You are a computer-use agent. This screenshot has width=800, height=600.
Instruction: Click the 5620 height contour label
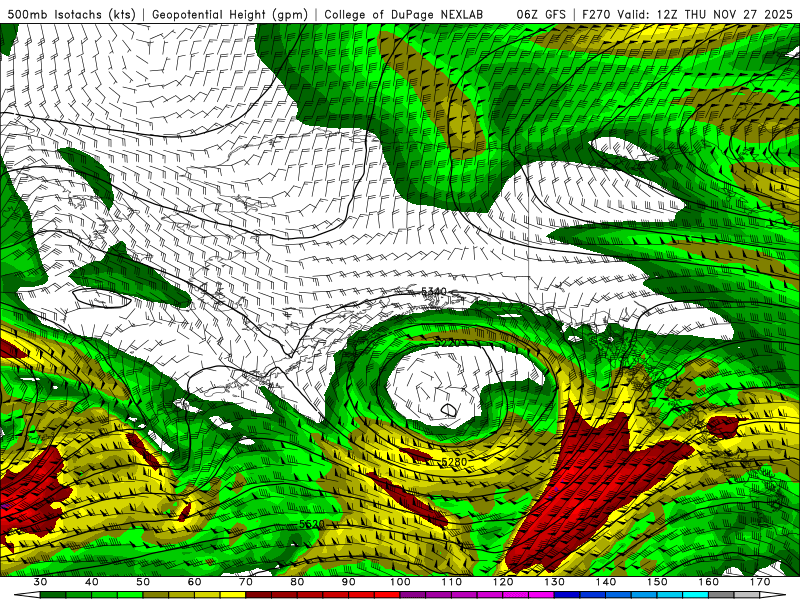(312, 524)
